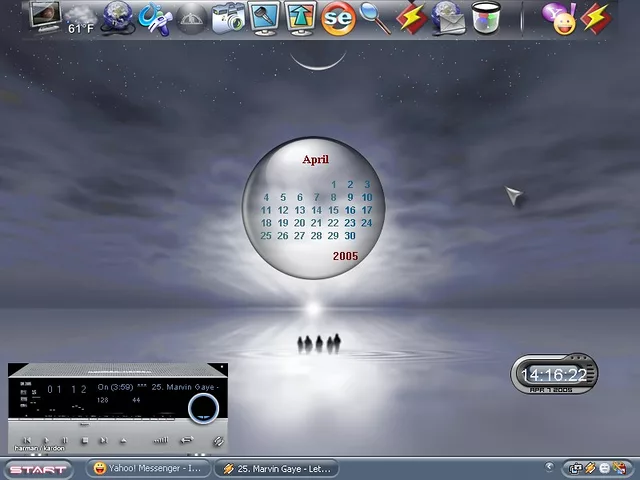Click the orange 'se' dock icon

point(337,17)
